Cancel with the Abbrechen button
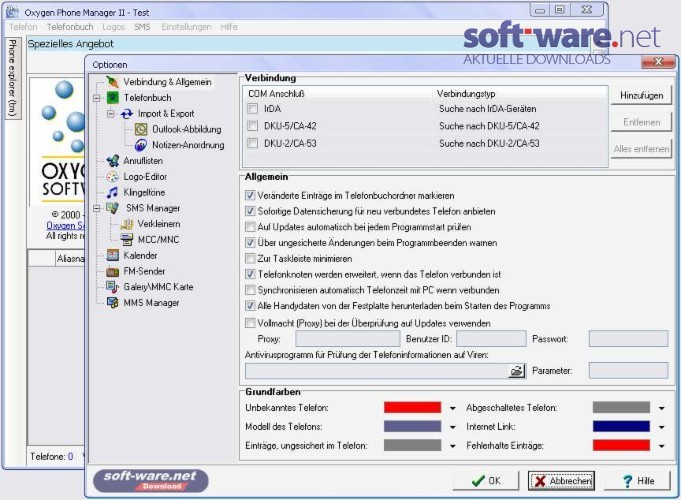The height and width of the screenshot is (500, 681). [x=561, y=481]
